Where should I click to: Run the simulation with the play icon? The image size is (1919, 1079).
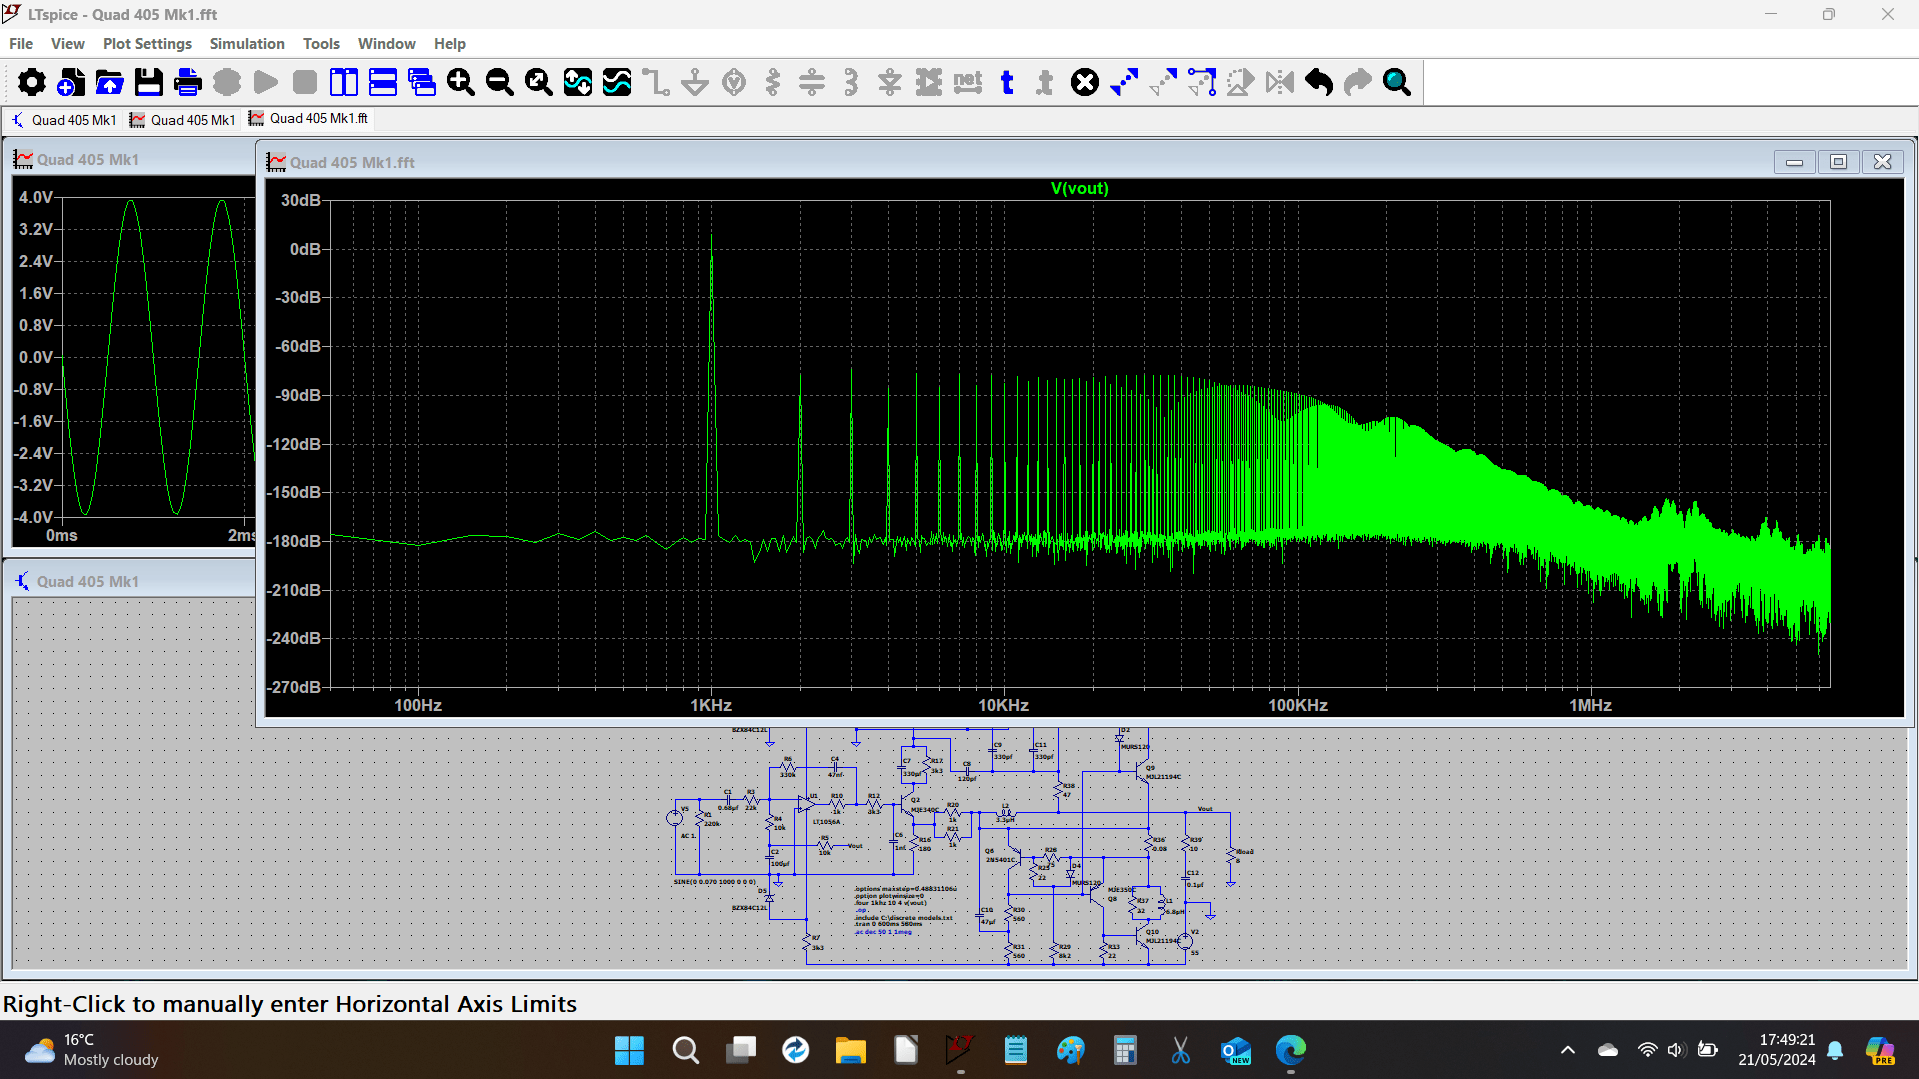pos(266,82)
